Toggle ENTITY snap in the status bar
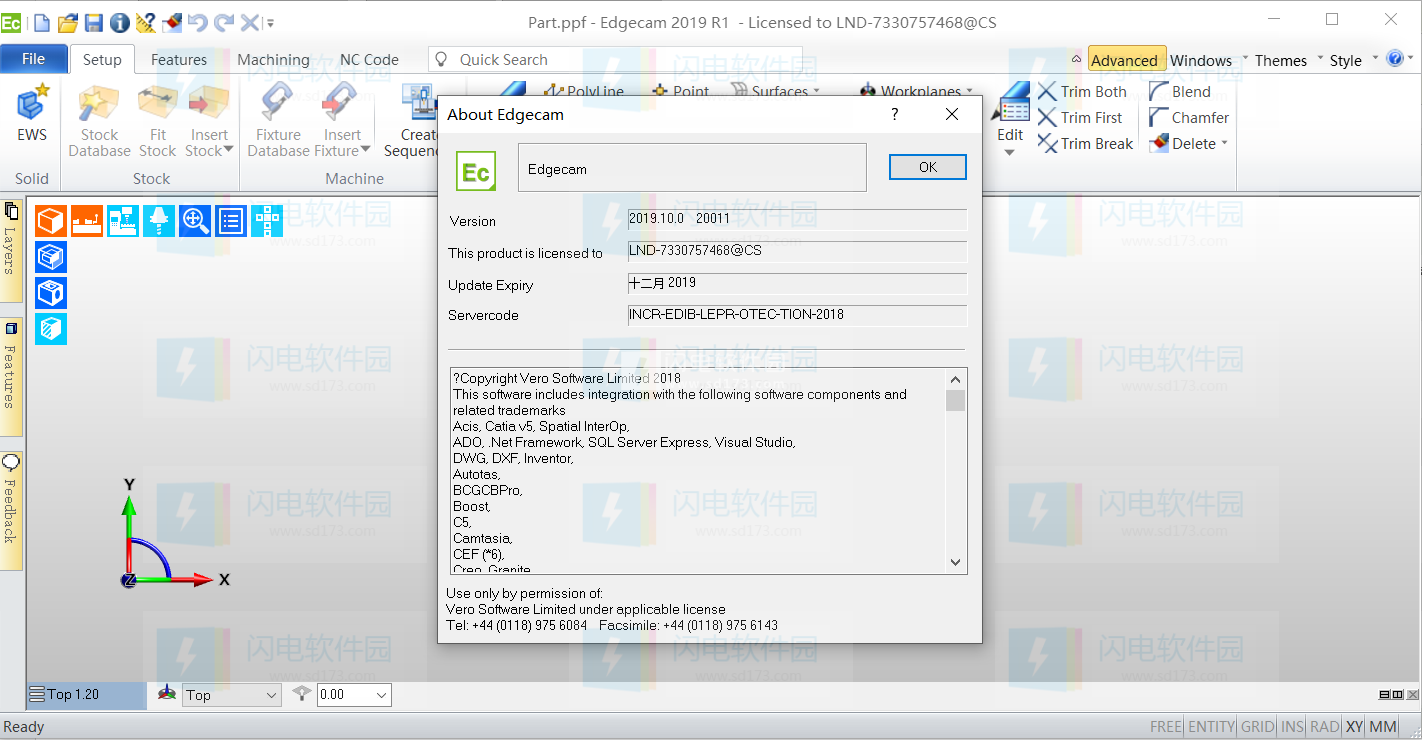This screenshot has width=1422, height=740. point(1211,727)
